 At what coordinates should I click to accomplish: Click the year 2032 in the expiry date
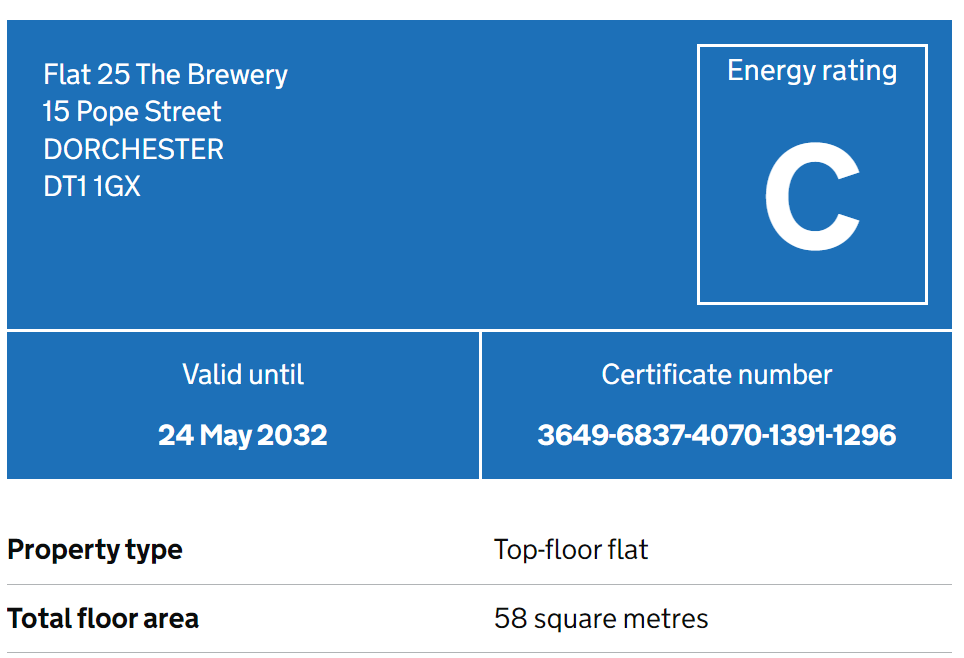click(292, 435)
